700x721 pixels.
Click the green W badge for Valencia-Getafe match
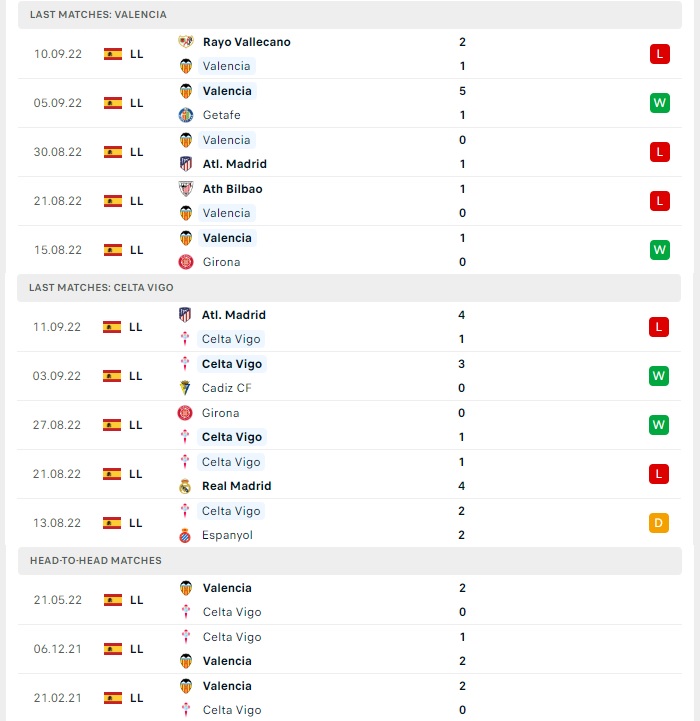660,103
